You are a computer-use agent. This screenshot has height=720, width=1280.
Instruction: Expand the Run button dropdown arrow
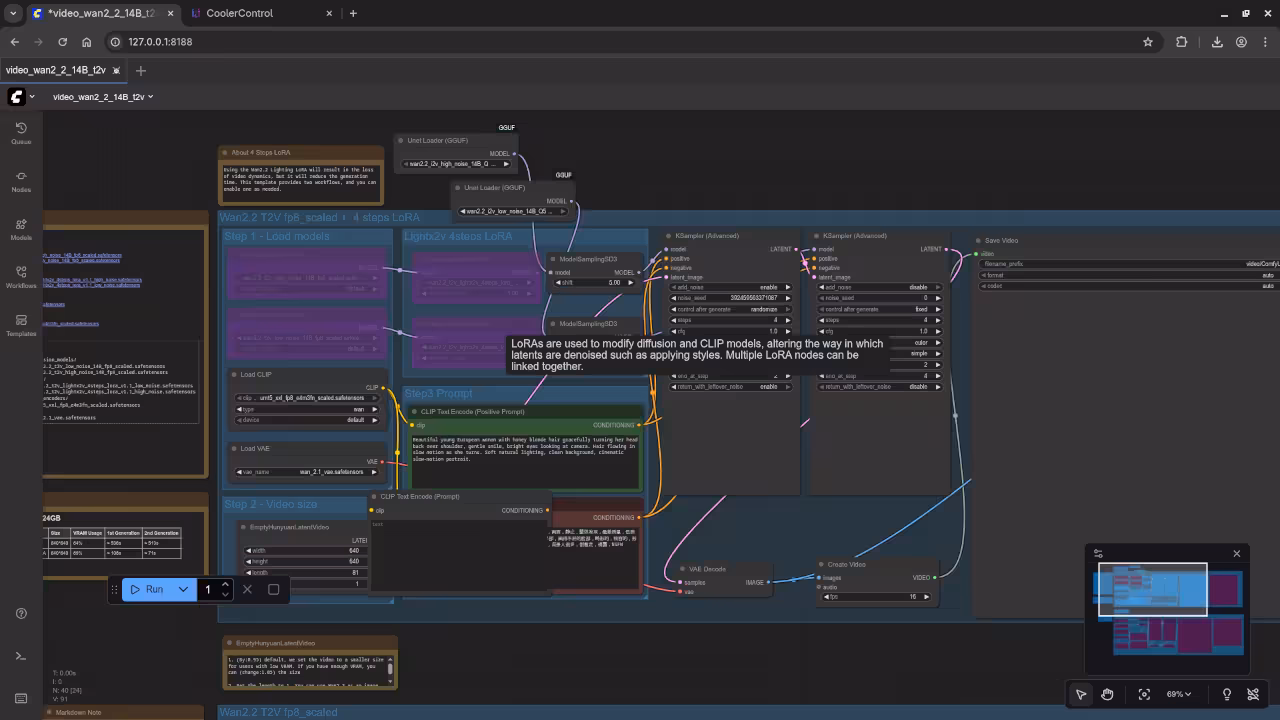[183, 589]
